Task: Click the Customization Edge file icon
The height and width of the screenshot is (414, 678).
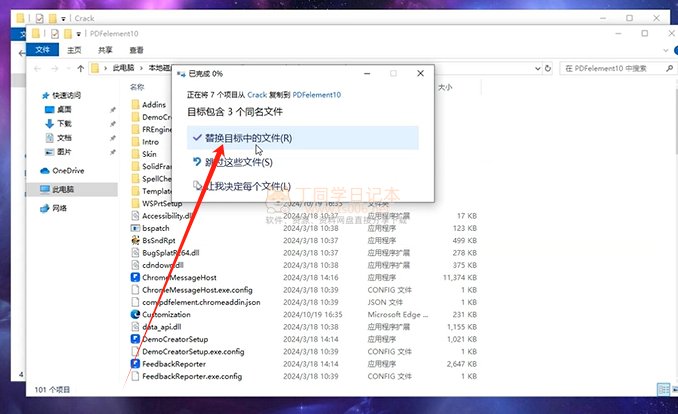Action: pyautogui.click(x=135, y=314)
